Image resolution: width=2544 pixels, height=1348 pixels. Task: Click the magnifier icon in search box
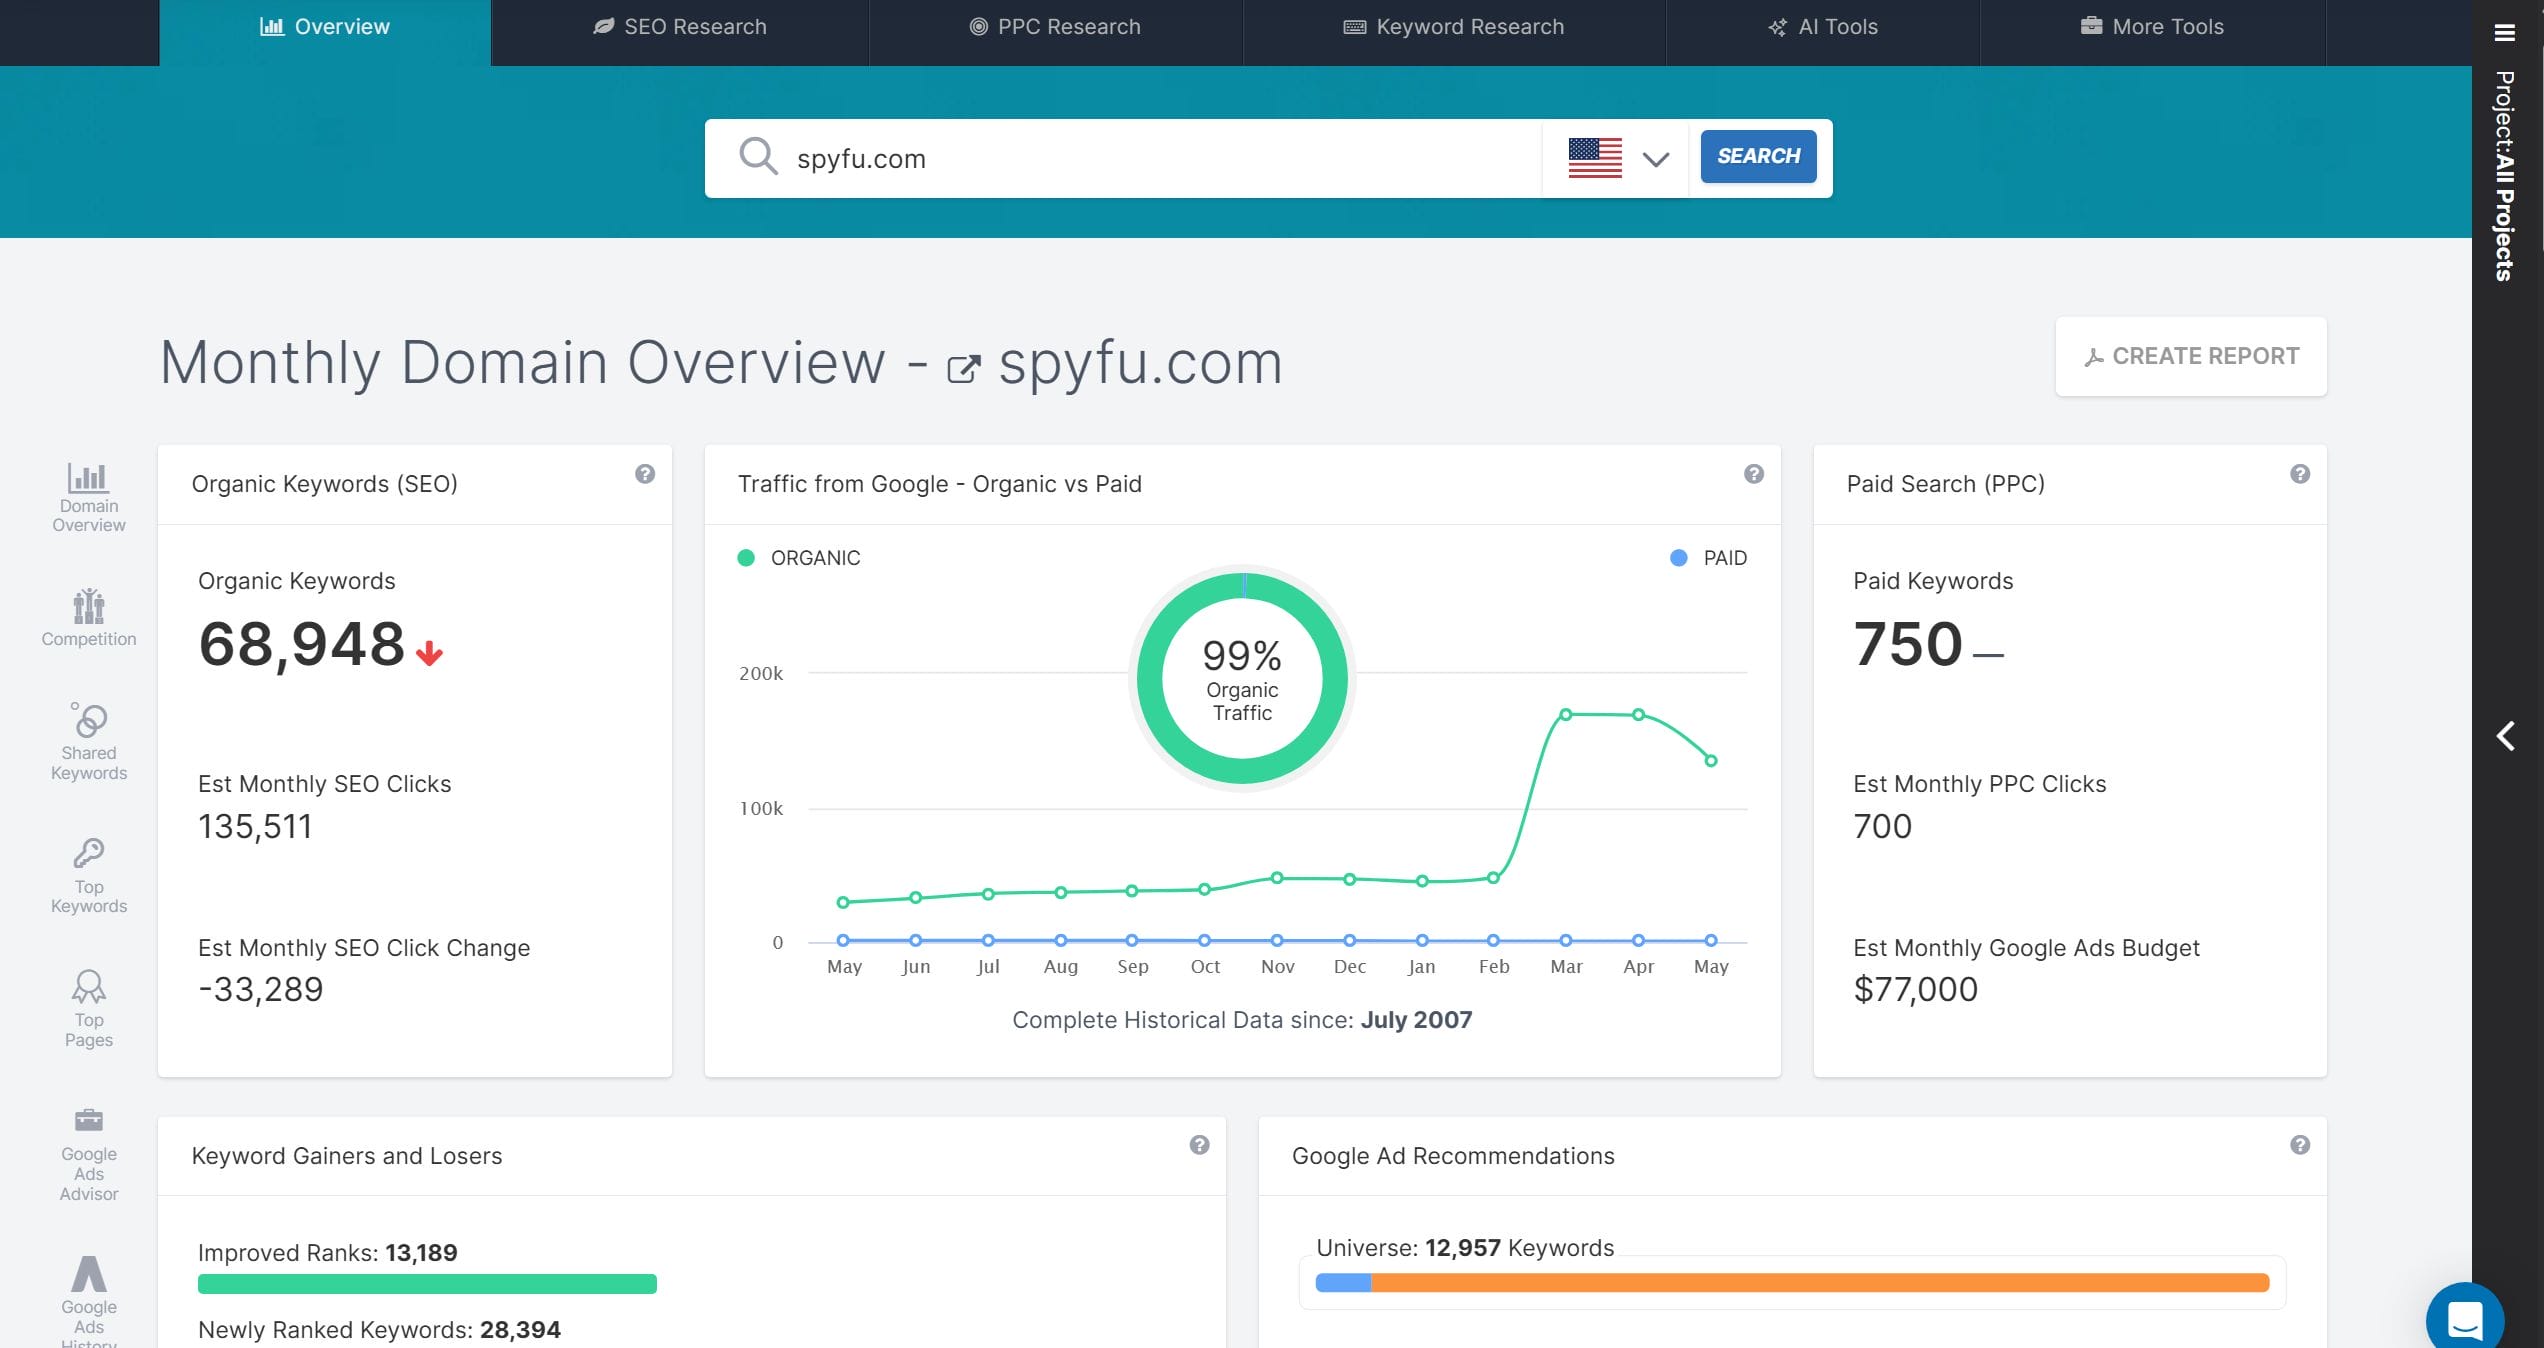758,157
